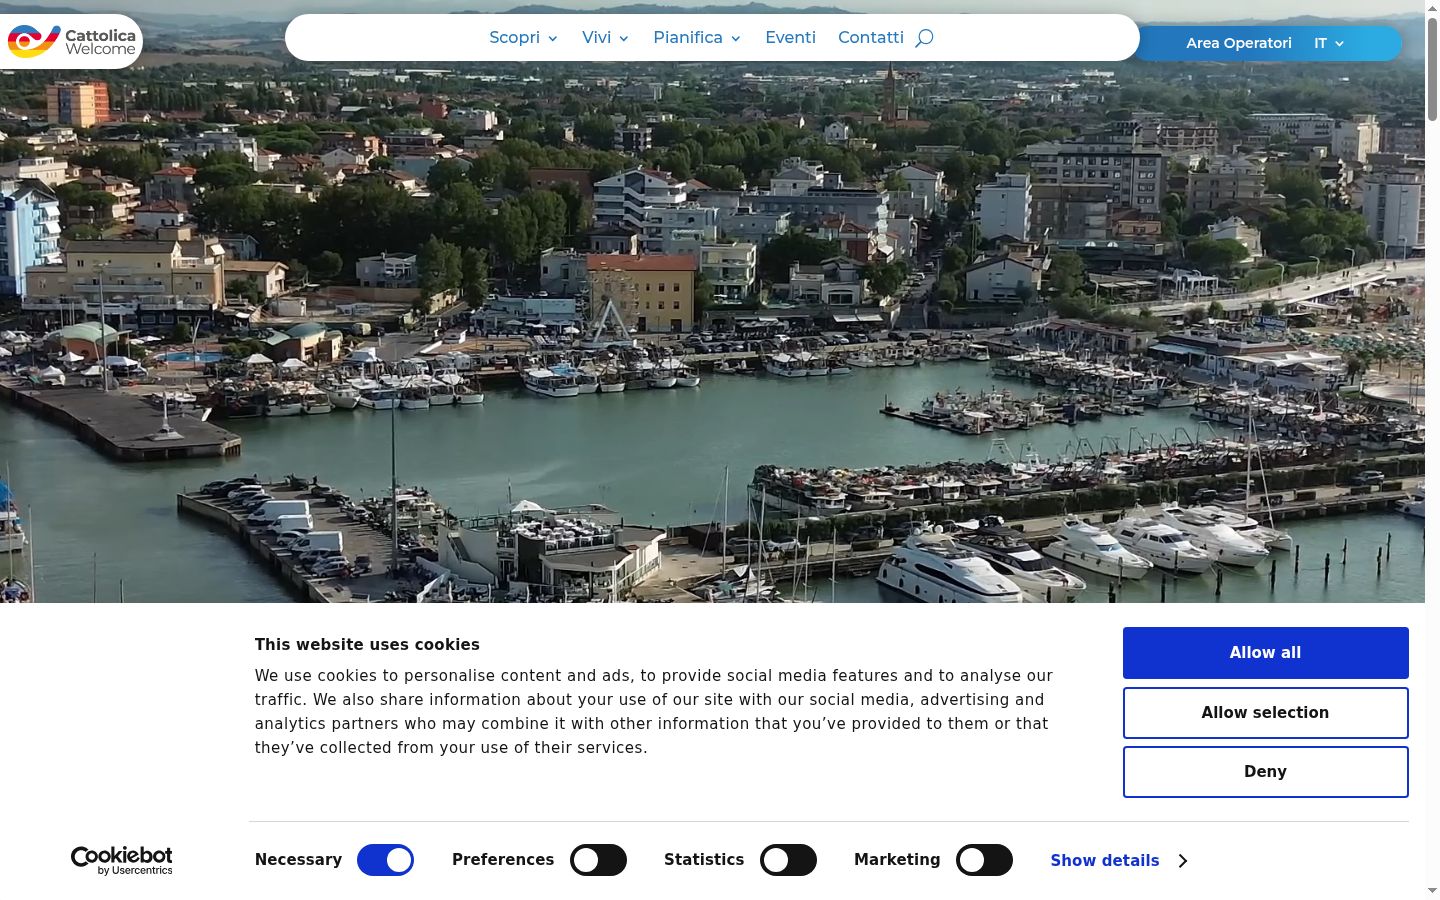Click the chevron arrow beside Show details

(1183, 861)
